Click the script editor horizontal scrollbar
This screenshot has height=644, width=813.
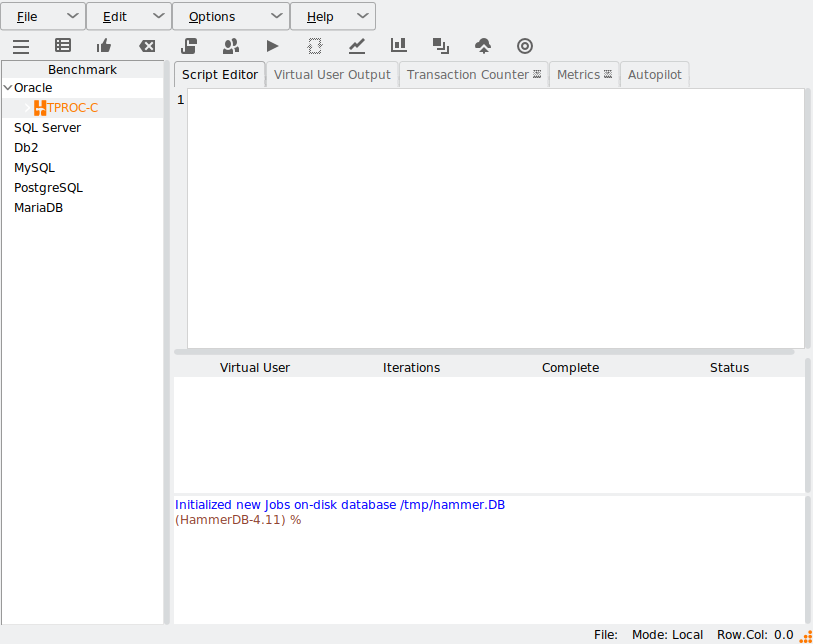(x=484, y=352)
